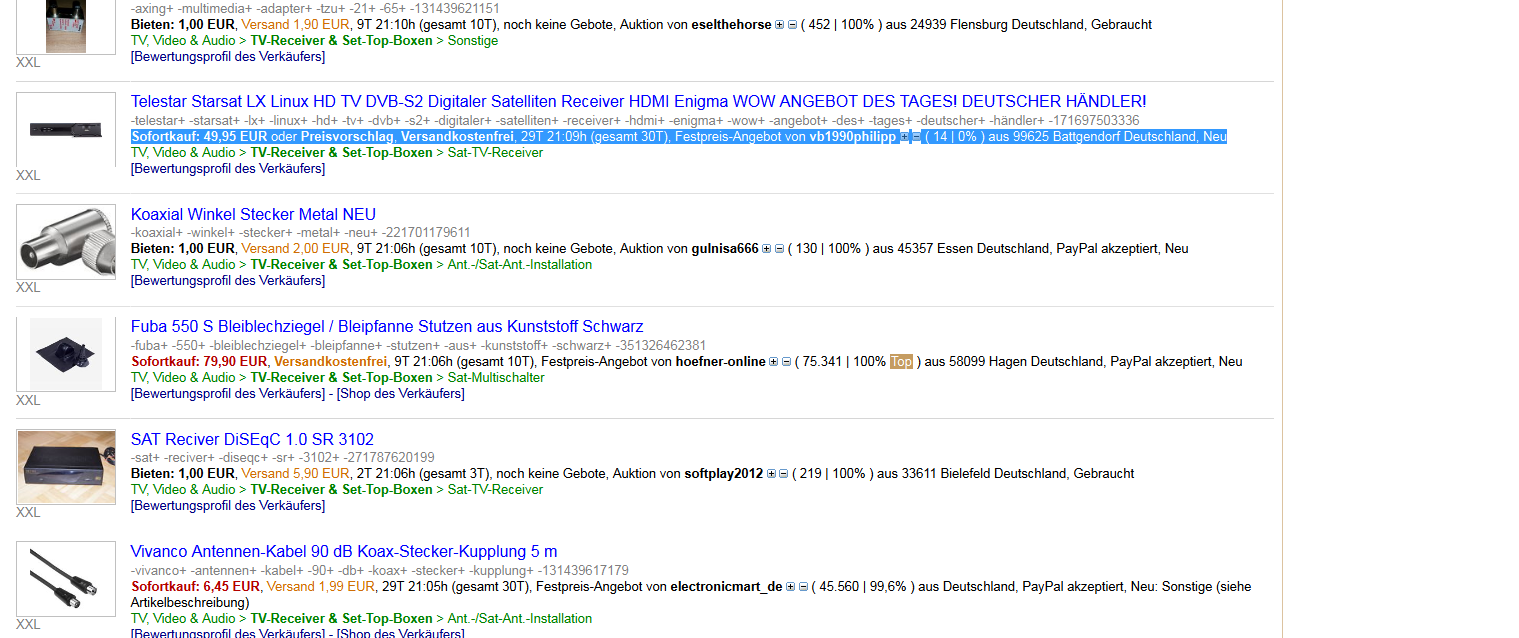Screen dimensions: 1519x638
Task: Open TV-Receiver & Set-Top-Boxen under Telestar listing
Action: pos(342,153)
